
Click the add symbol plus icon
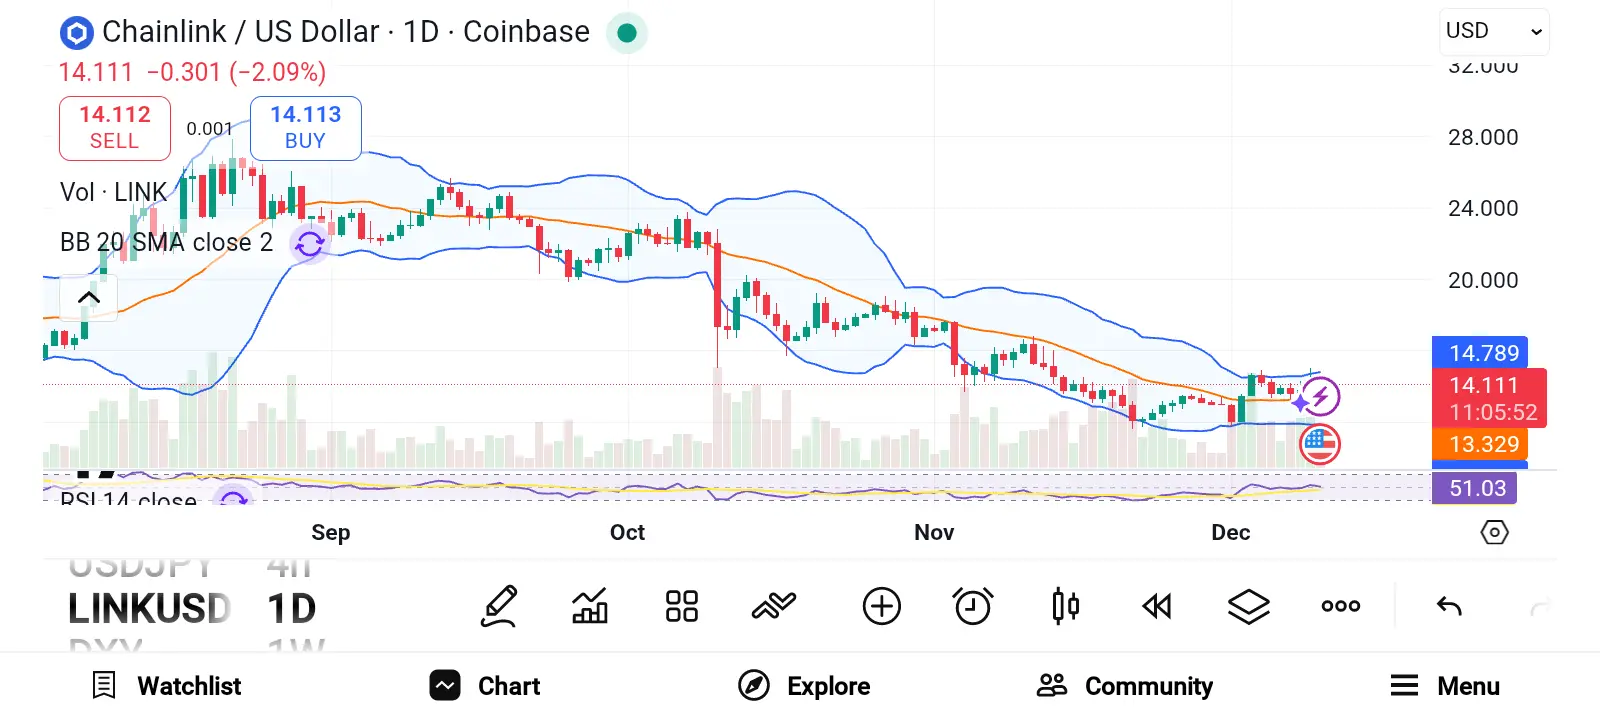click(x=881, y=606)
